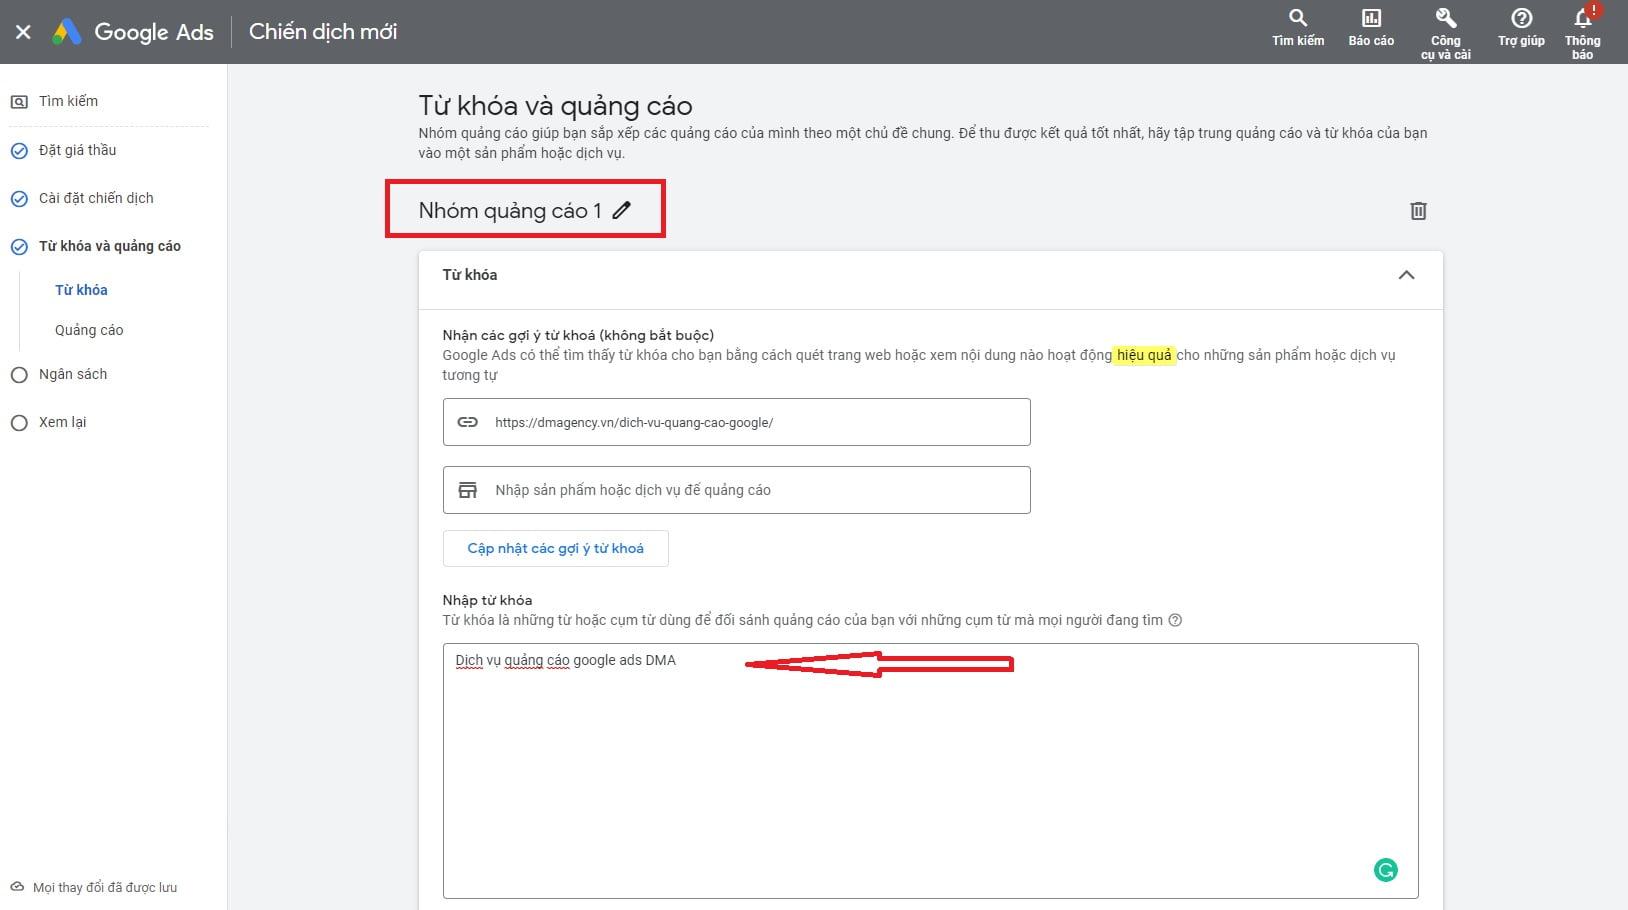Go to Ngân sách step
The width and height of the screenshot is (1628, 910).
72,374
